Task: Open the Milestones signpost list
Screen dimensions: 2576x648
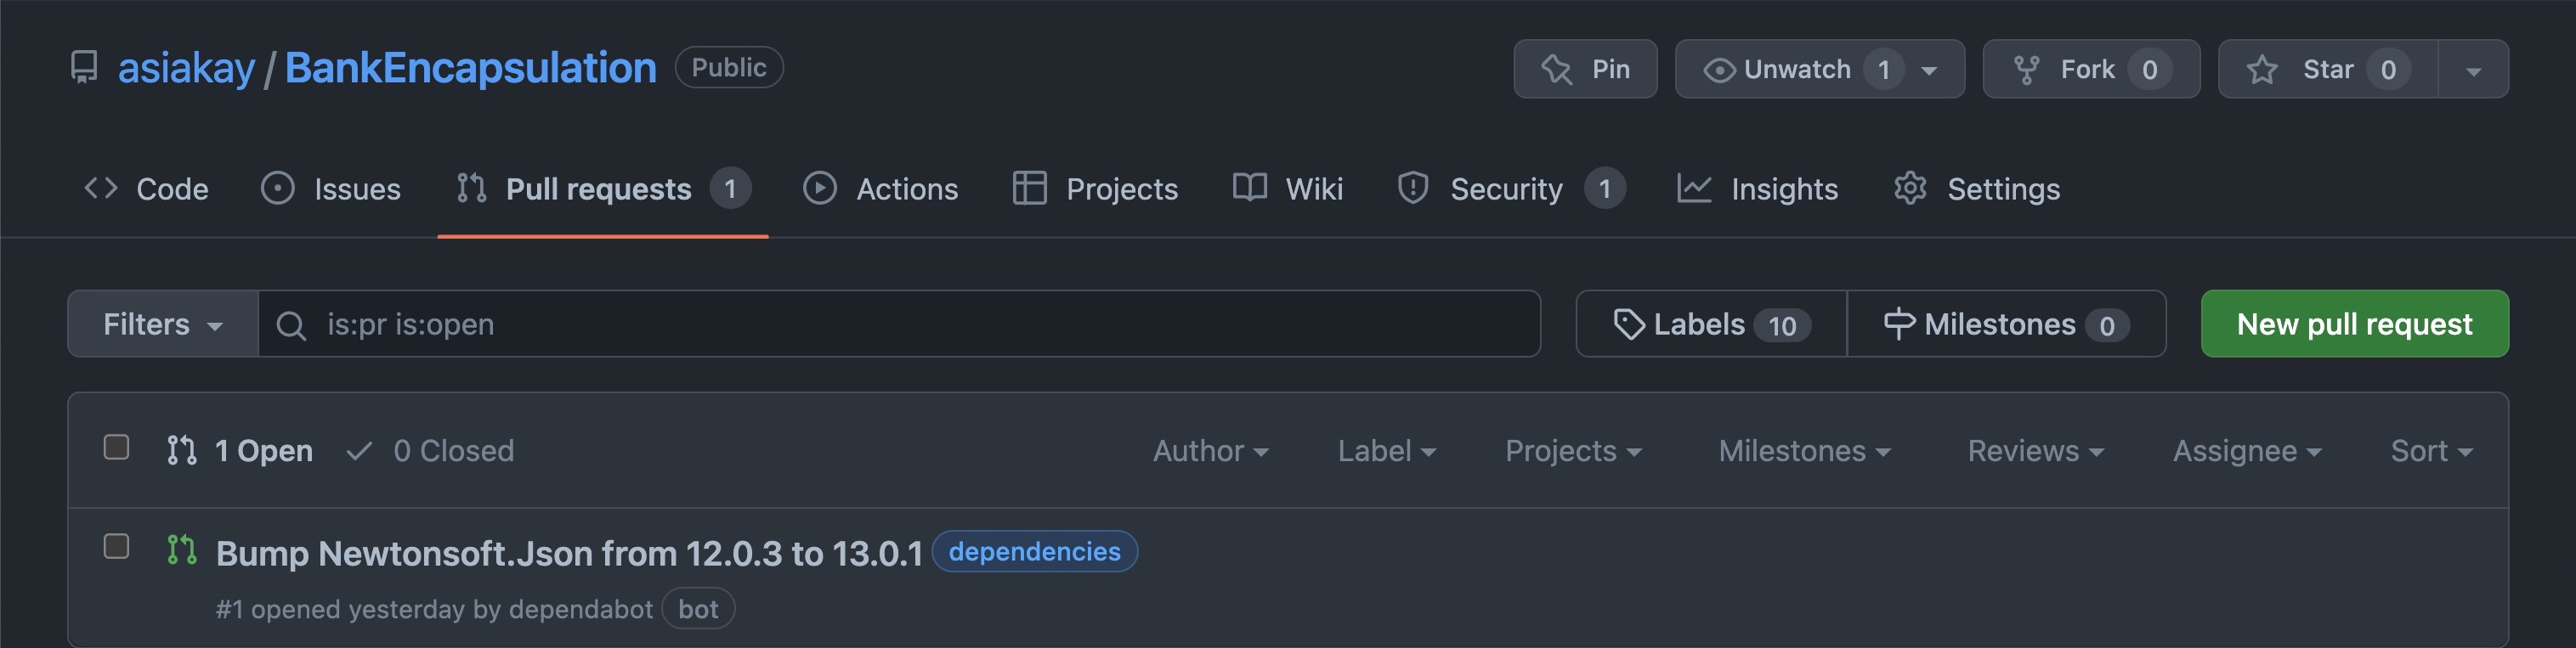Action: point(2006,324)
